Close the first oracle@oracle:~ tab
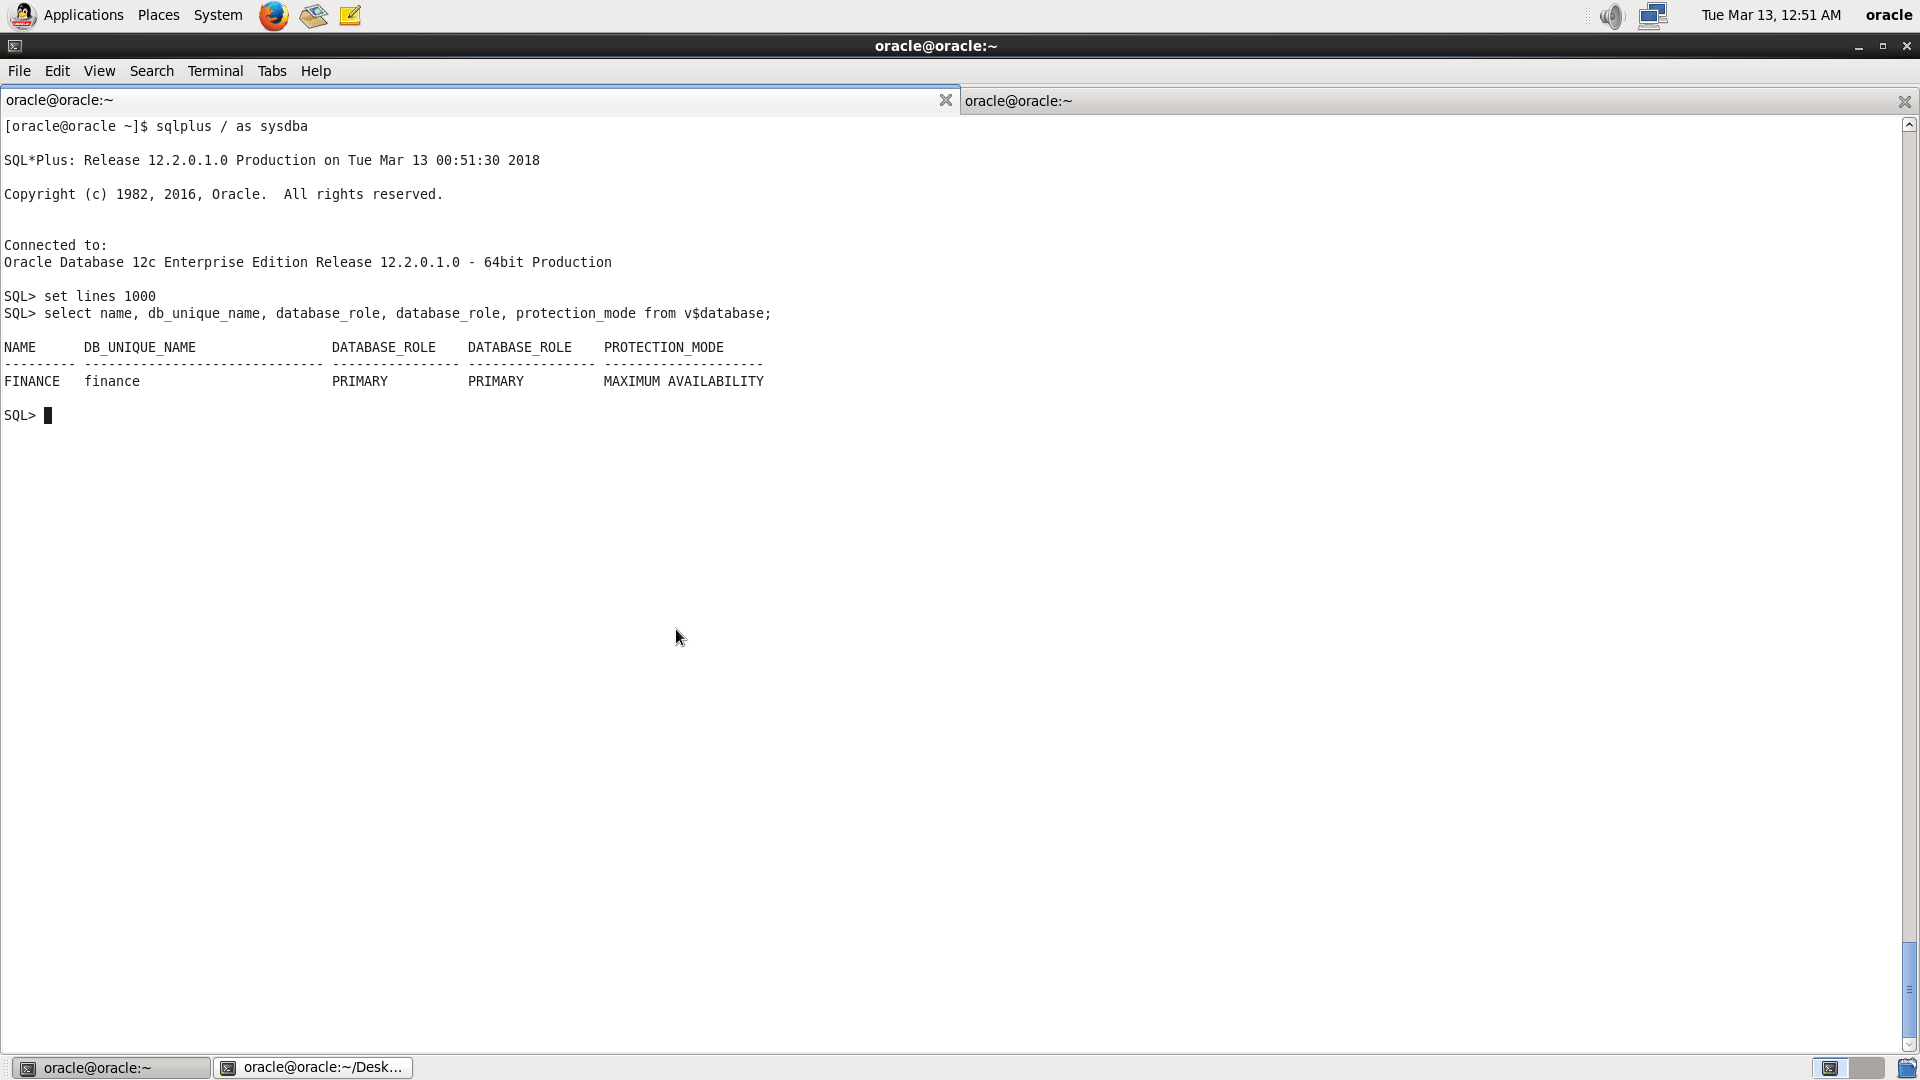Screen dimensions: 1920x1080 coord(945,100)
